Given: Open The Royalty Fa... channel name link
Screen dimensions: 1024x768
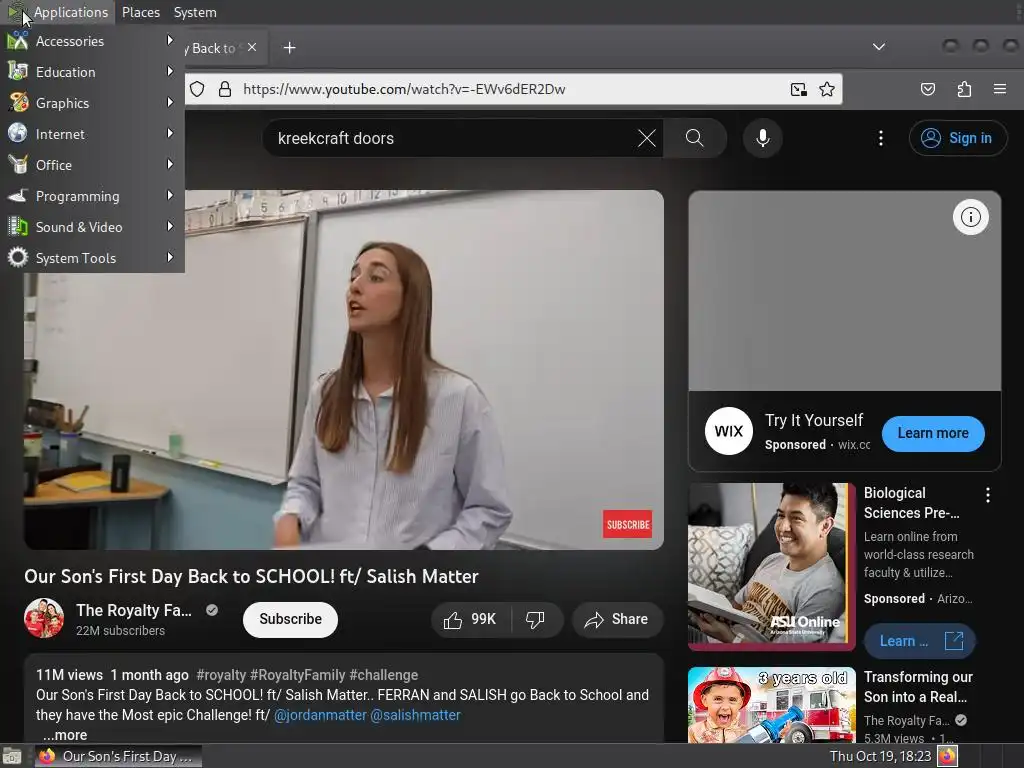Looking at the screenshot, I should click(134, 610).
